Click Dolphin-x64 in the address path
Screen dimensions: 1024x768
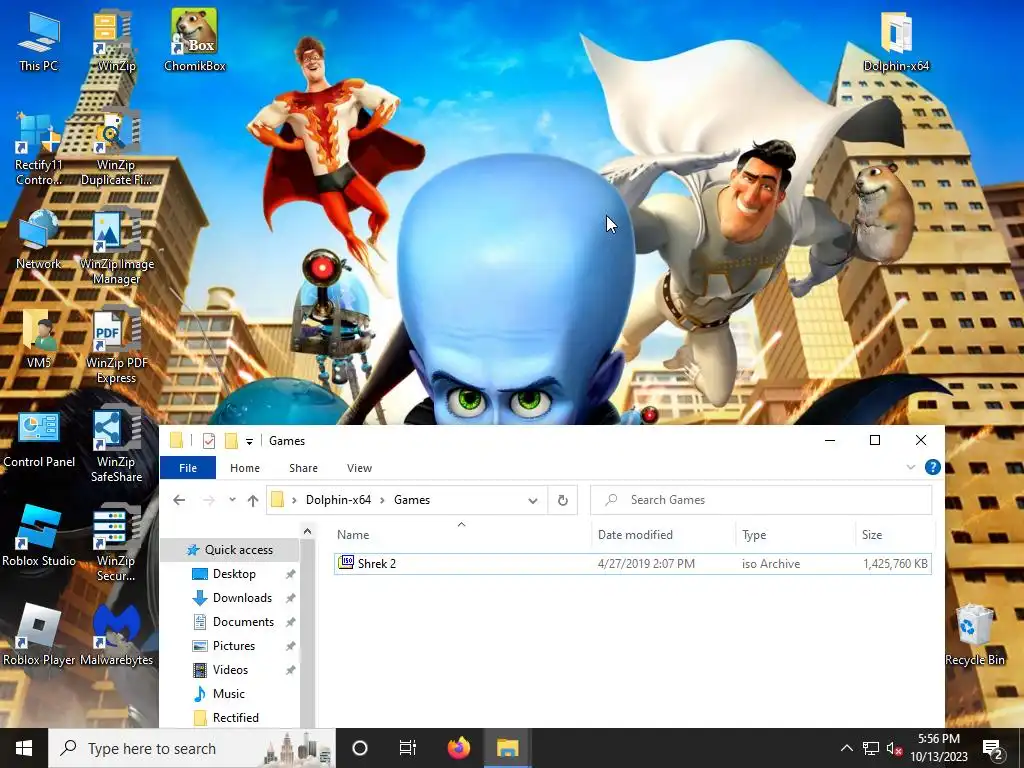pos(338,500)
